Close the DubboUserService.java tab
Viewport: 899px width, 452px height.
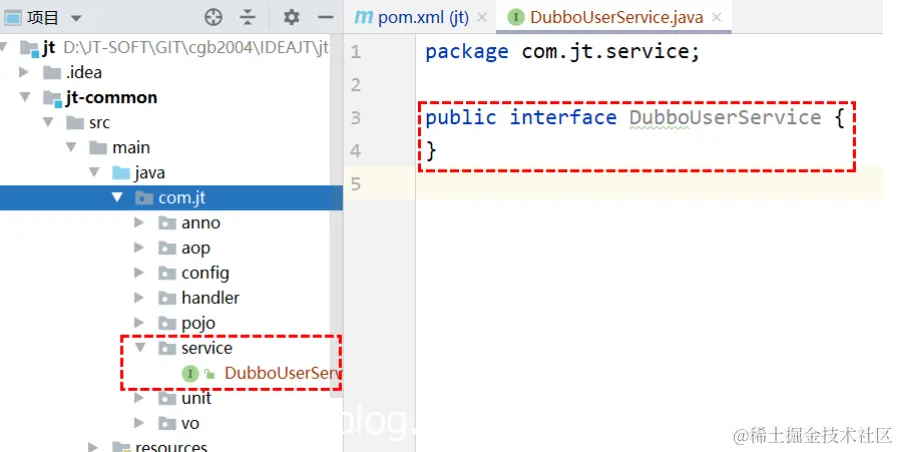(716, 17)
